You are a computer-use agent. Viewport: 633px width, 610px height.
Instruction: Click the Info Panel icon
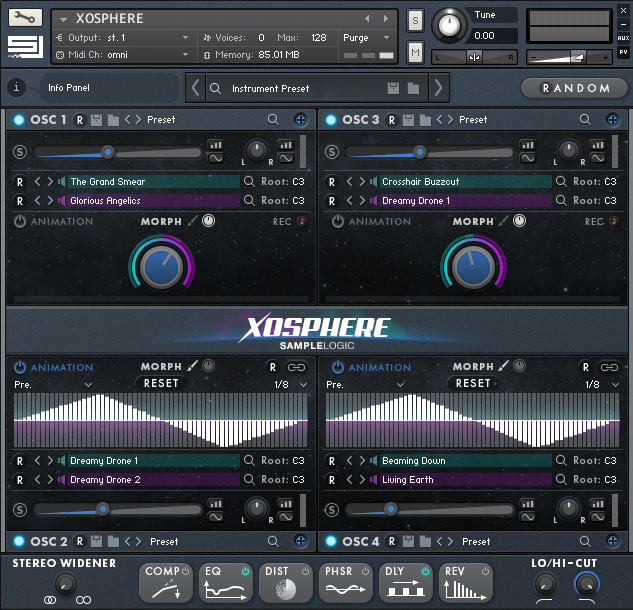click(16, 88)
